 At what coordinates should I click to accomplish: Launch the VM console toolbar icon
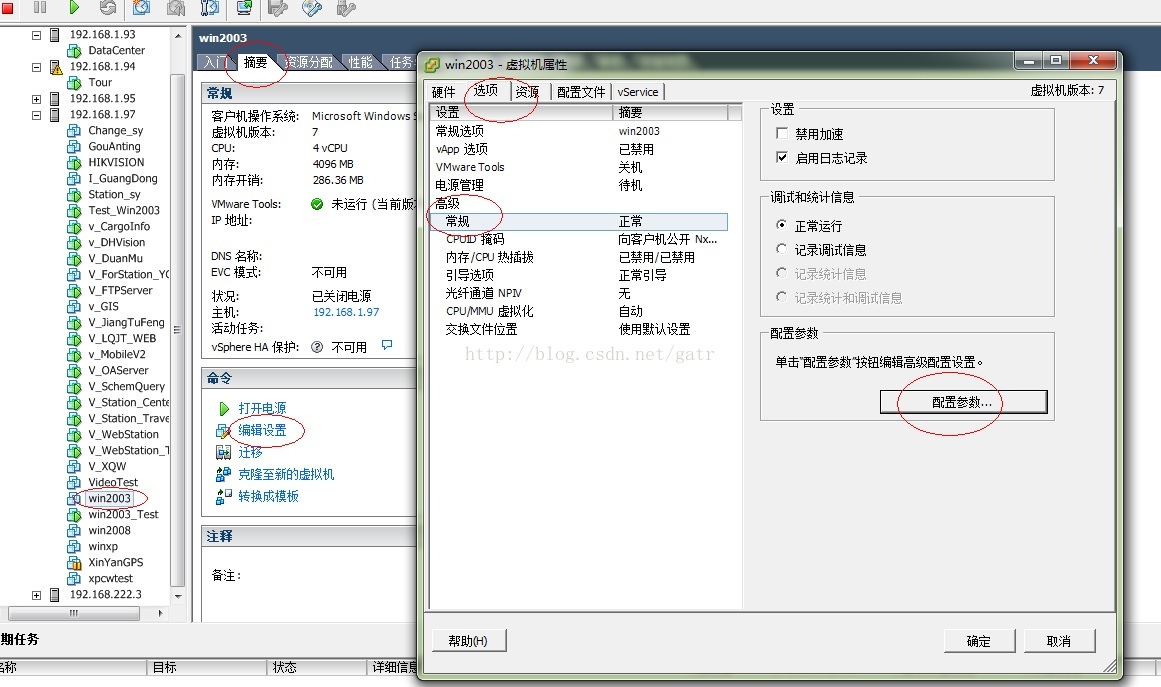(x=244, y=7)
